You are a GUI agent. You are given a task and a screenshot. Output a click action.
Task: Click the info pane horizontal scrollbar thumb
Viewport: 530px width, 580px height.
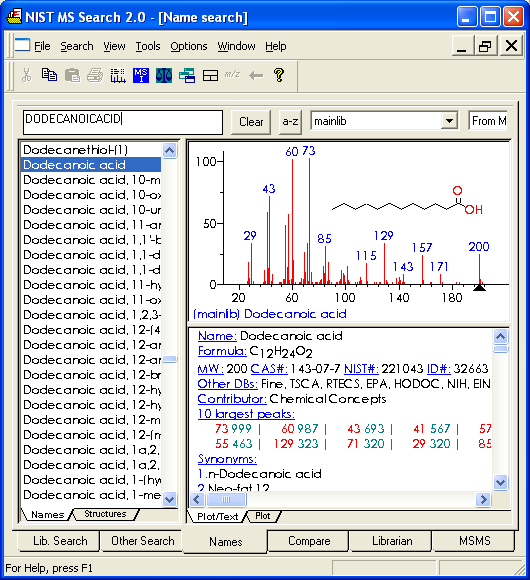pyautogui.click(x=226, y=499)
